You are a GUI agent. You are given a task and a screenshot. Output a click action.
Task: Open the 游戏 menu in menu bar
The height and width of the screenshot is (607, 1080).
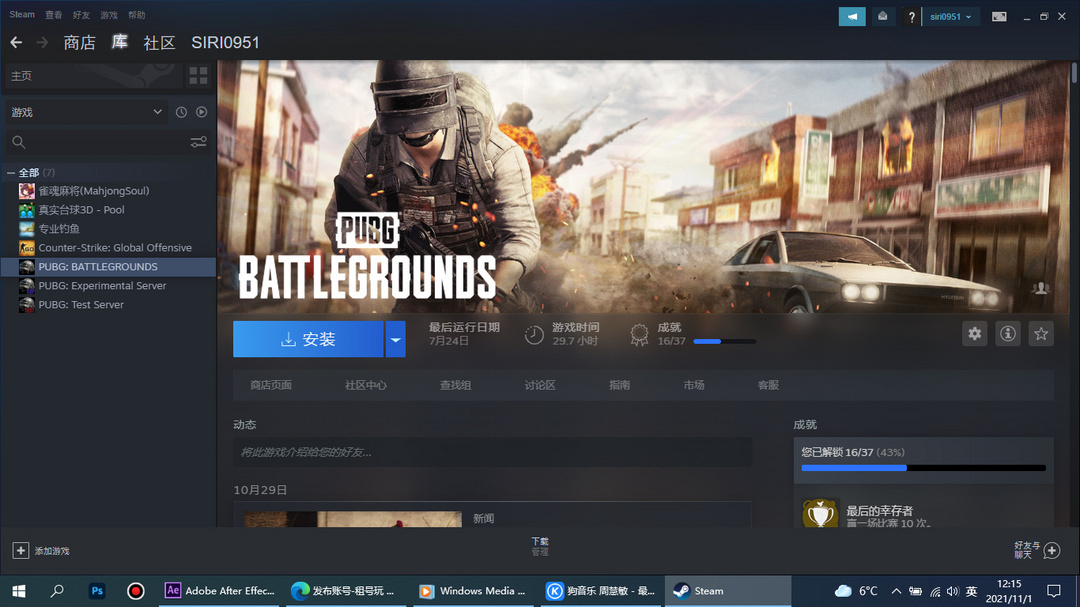coord(109,14)
